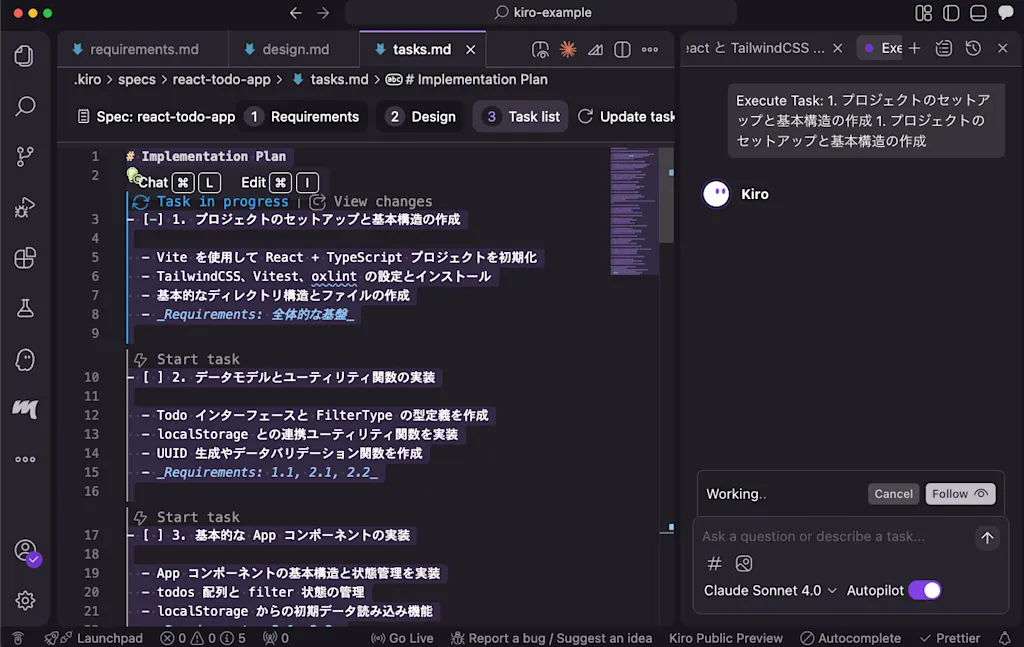
Task: Expand the react-todo-app breadcrumb segment
Action: (221, 80)
